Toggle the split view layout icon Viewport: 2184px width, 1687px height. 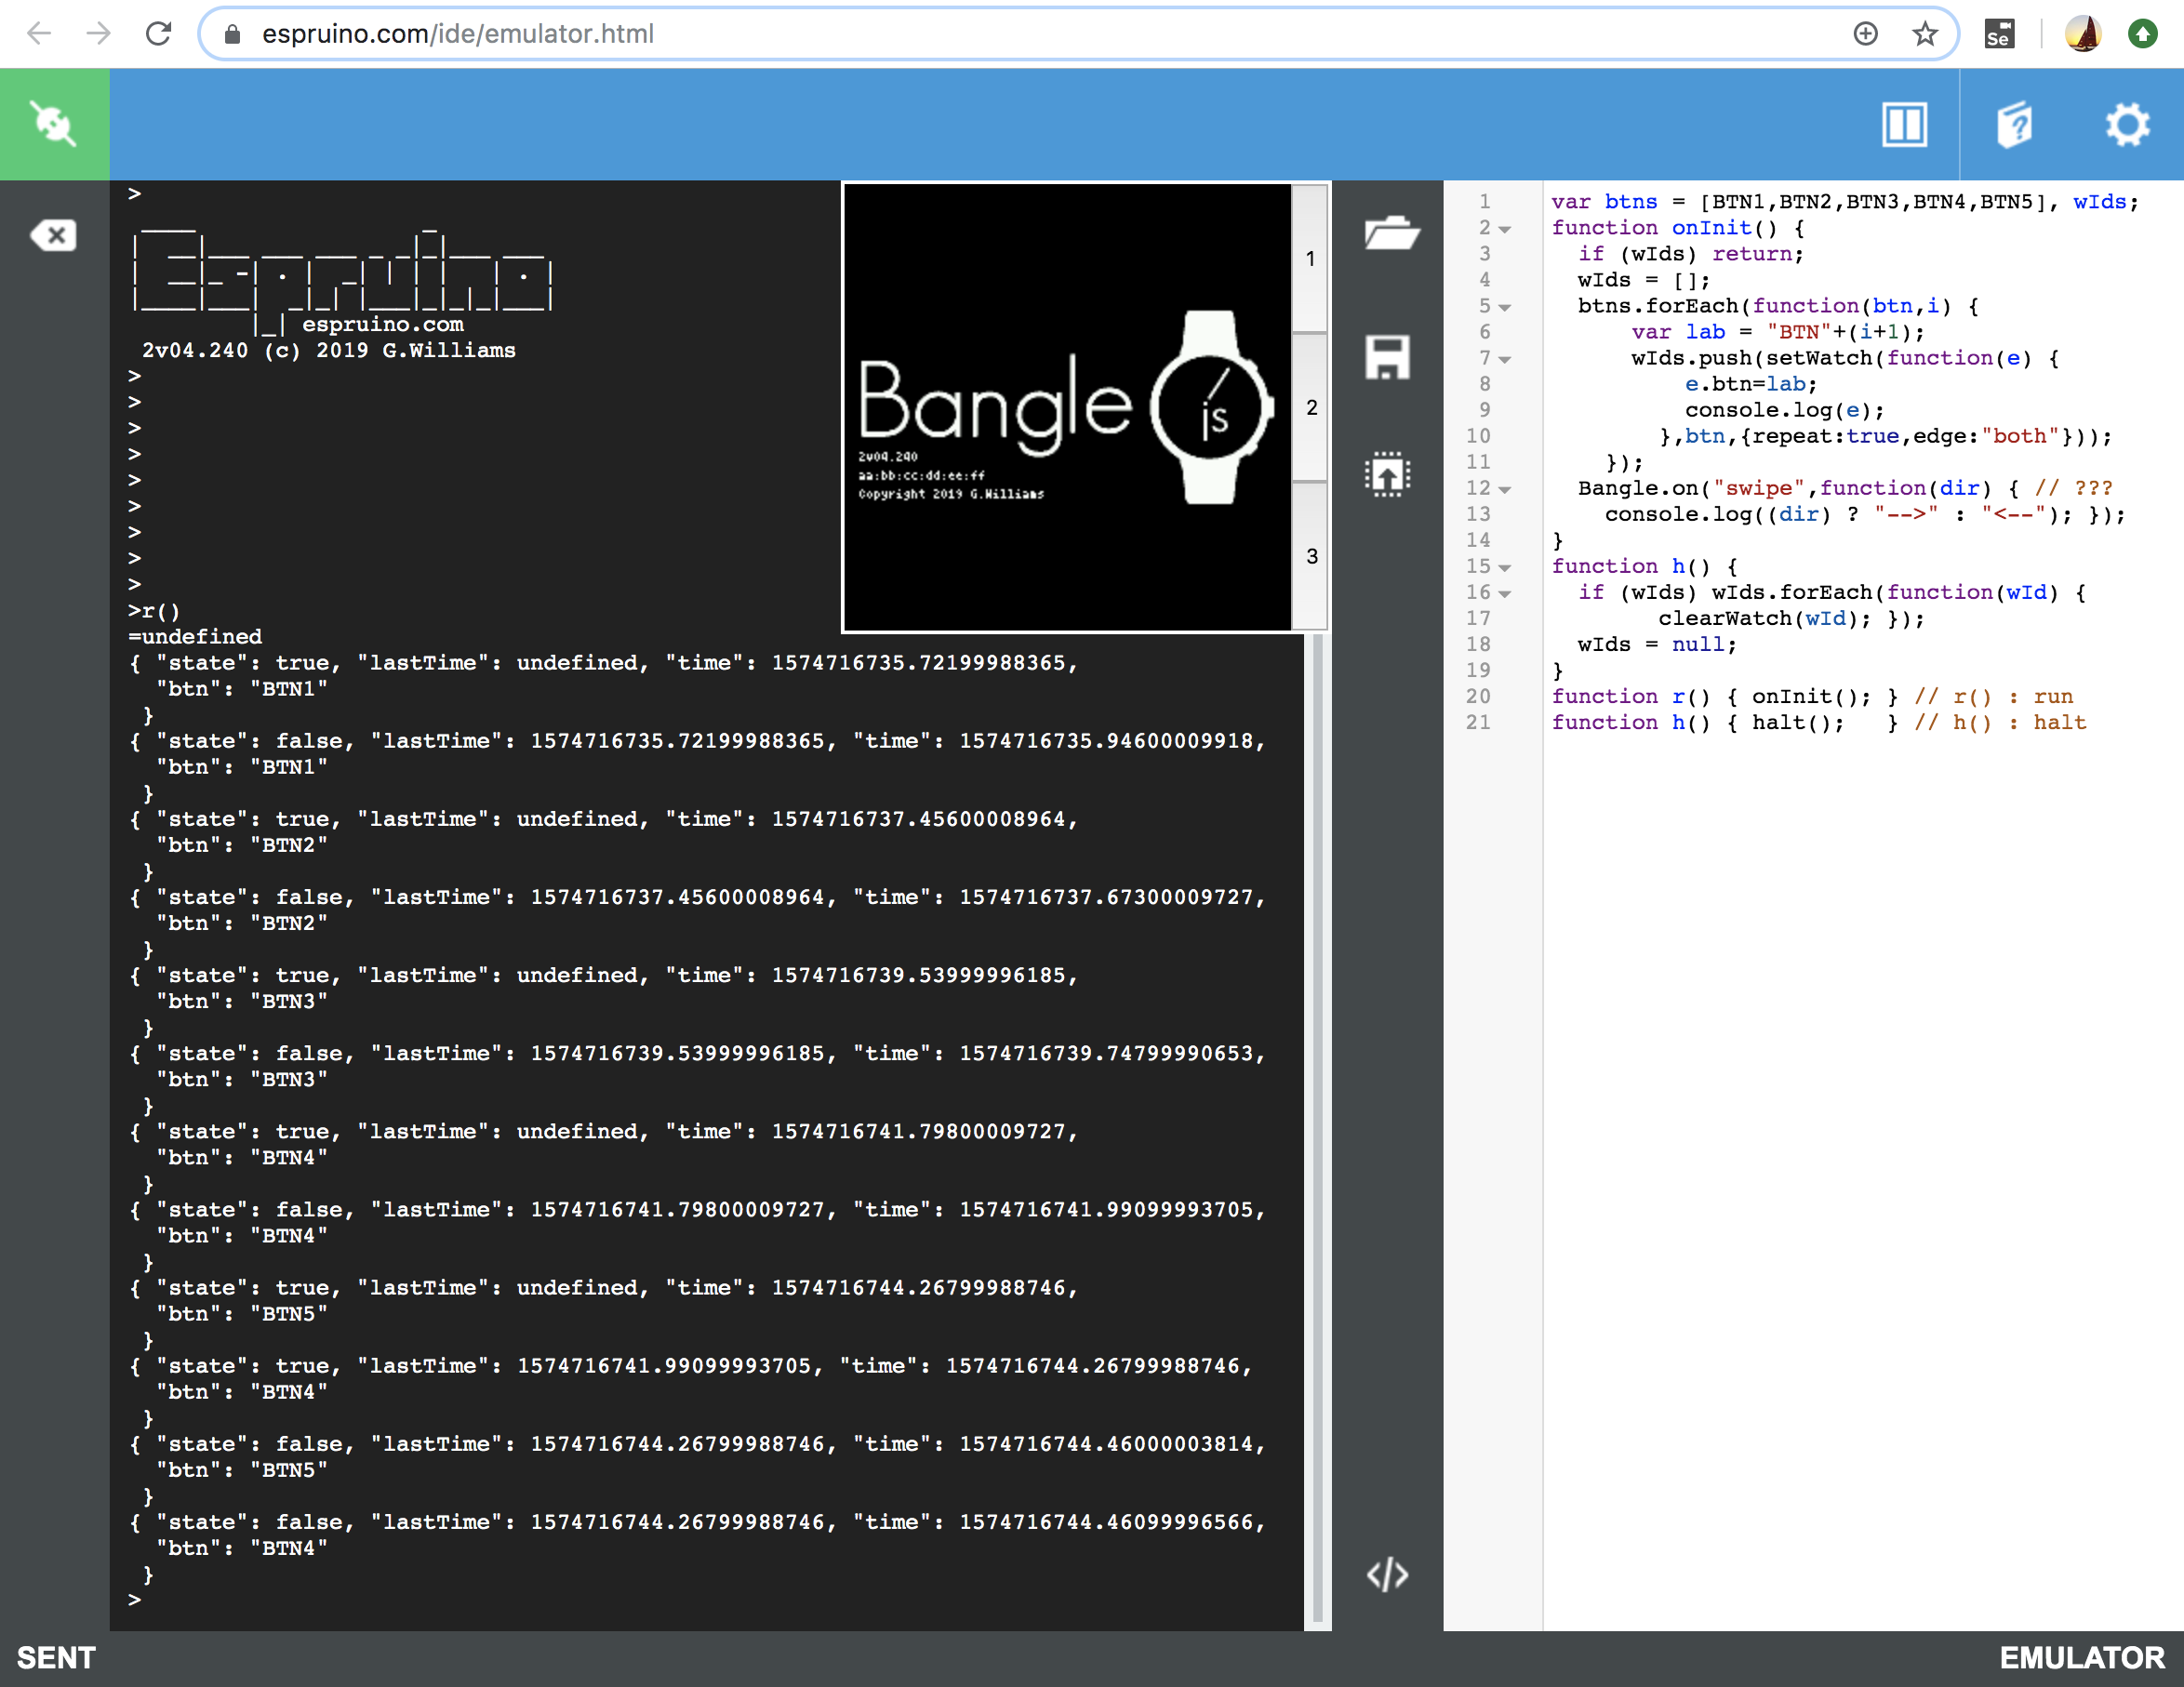pyautogui.click(x=1904, y=124)
